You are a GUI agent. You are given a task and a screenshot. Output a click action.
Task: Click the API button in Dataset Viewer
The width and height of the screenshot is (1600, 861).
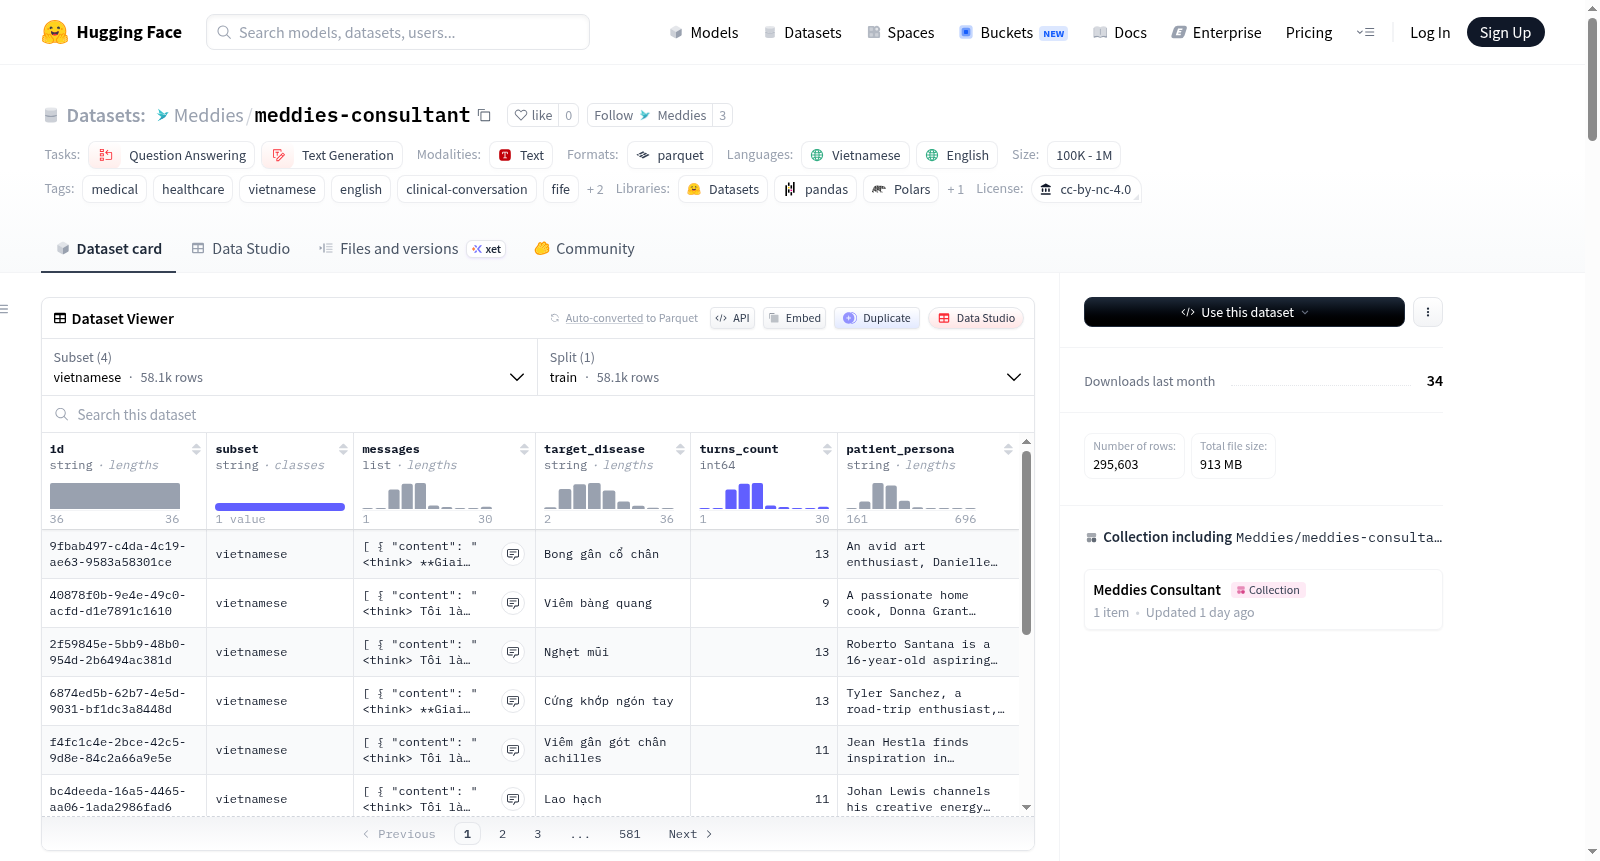(x=733, y=318)
